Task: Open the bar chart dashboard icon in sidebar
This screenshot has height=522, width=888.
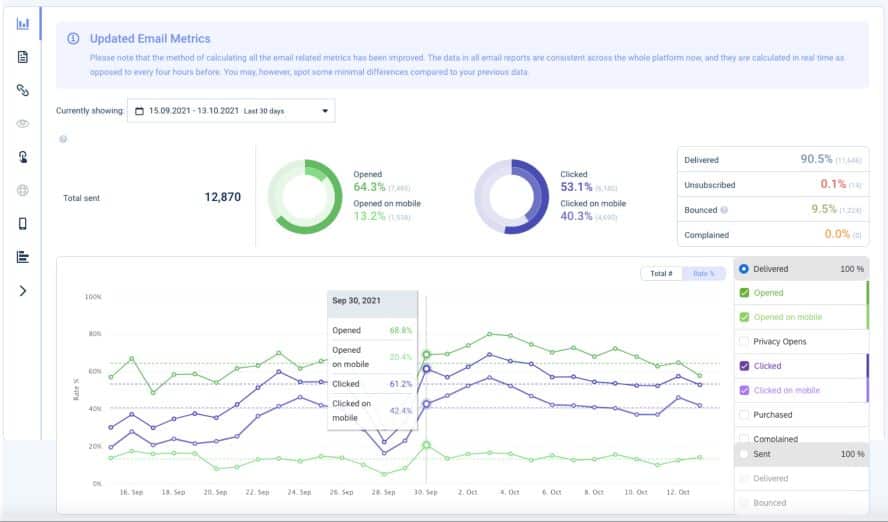Action: (23, 24)
